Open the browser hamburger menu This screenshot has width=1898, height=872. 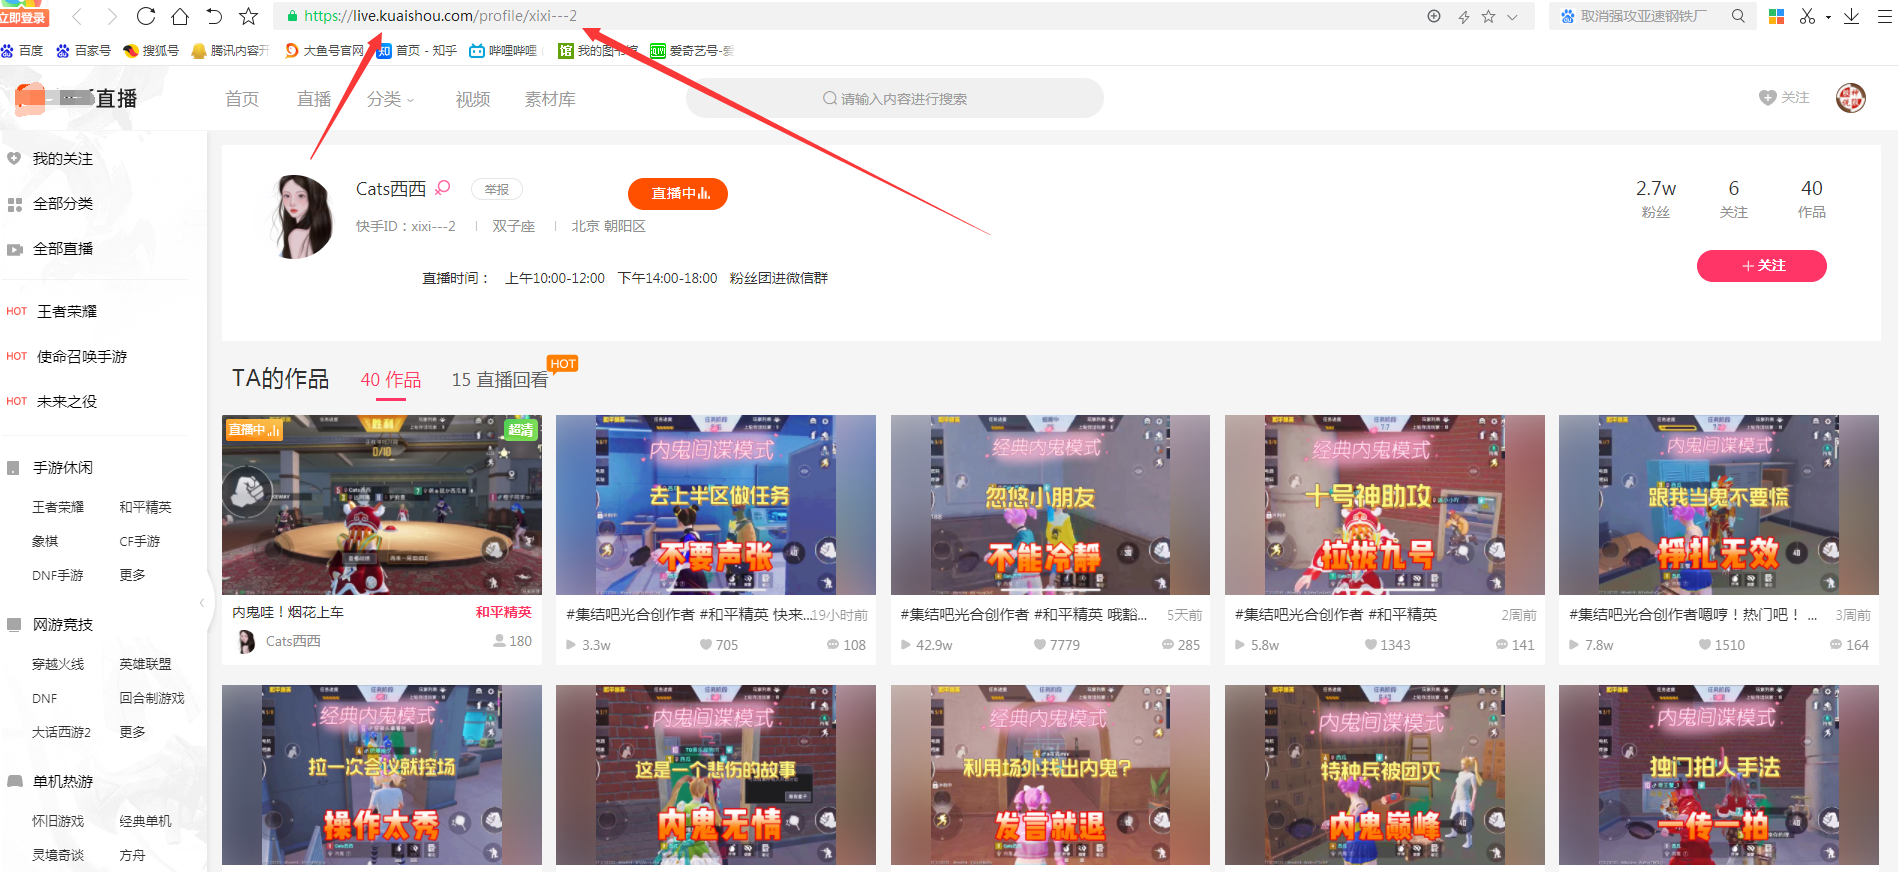1884,16
